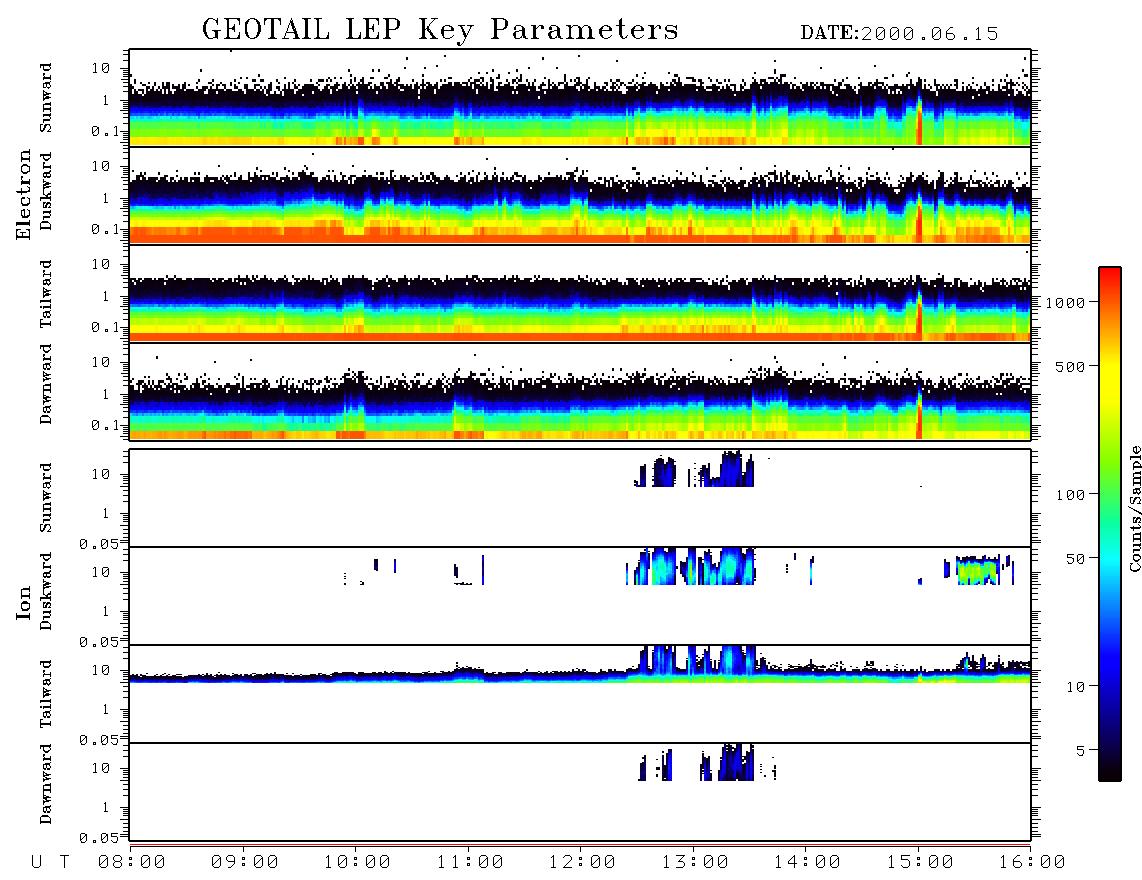1142x880 pixels.
Task: Select the Electron "Dawnward" axis label
Action: point(46,384)
